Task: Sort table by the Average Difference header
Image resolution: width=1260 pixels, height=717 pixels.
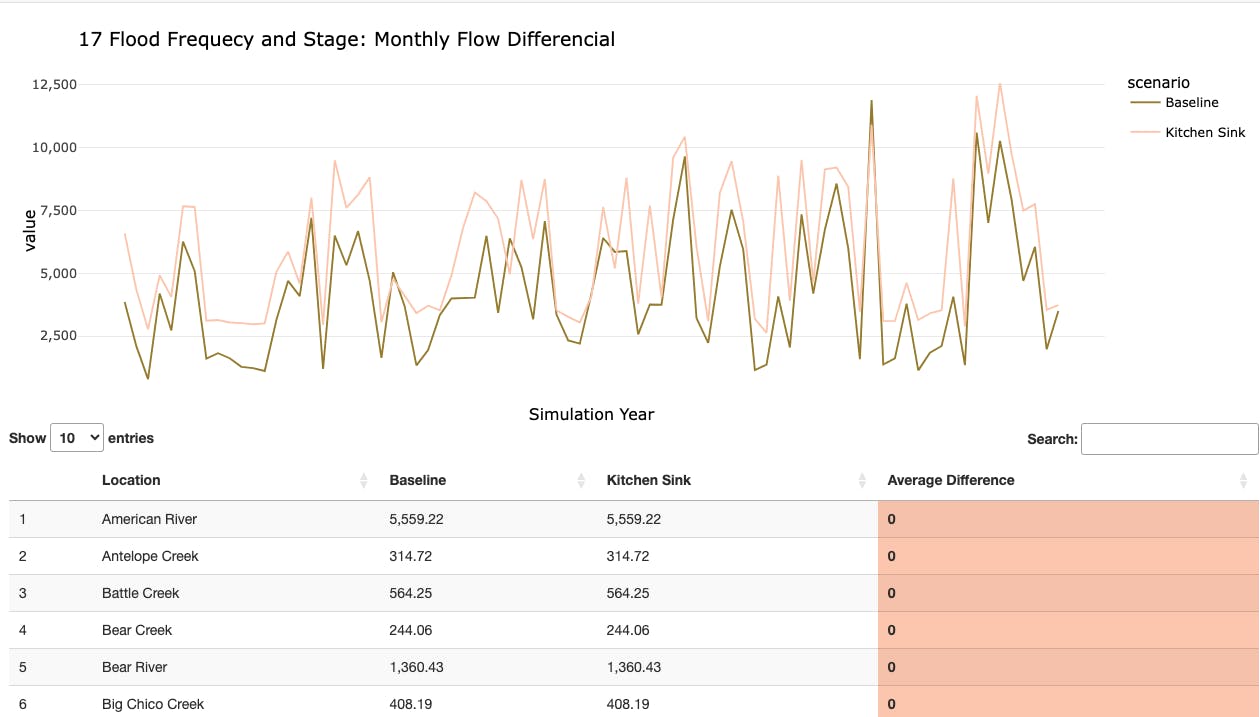Action: click(950, 480)
